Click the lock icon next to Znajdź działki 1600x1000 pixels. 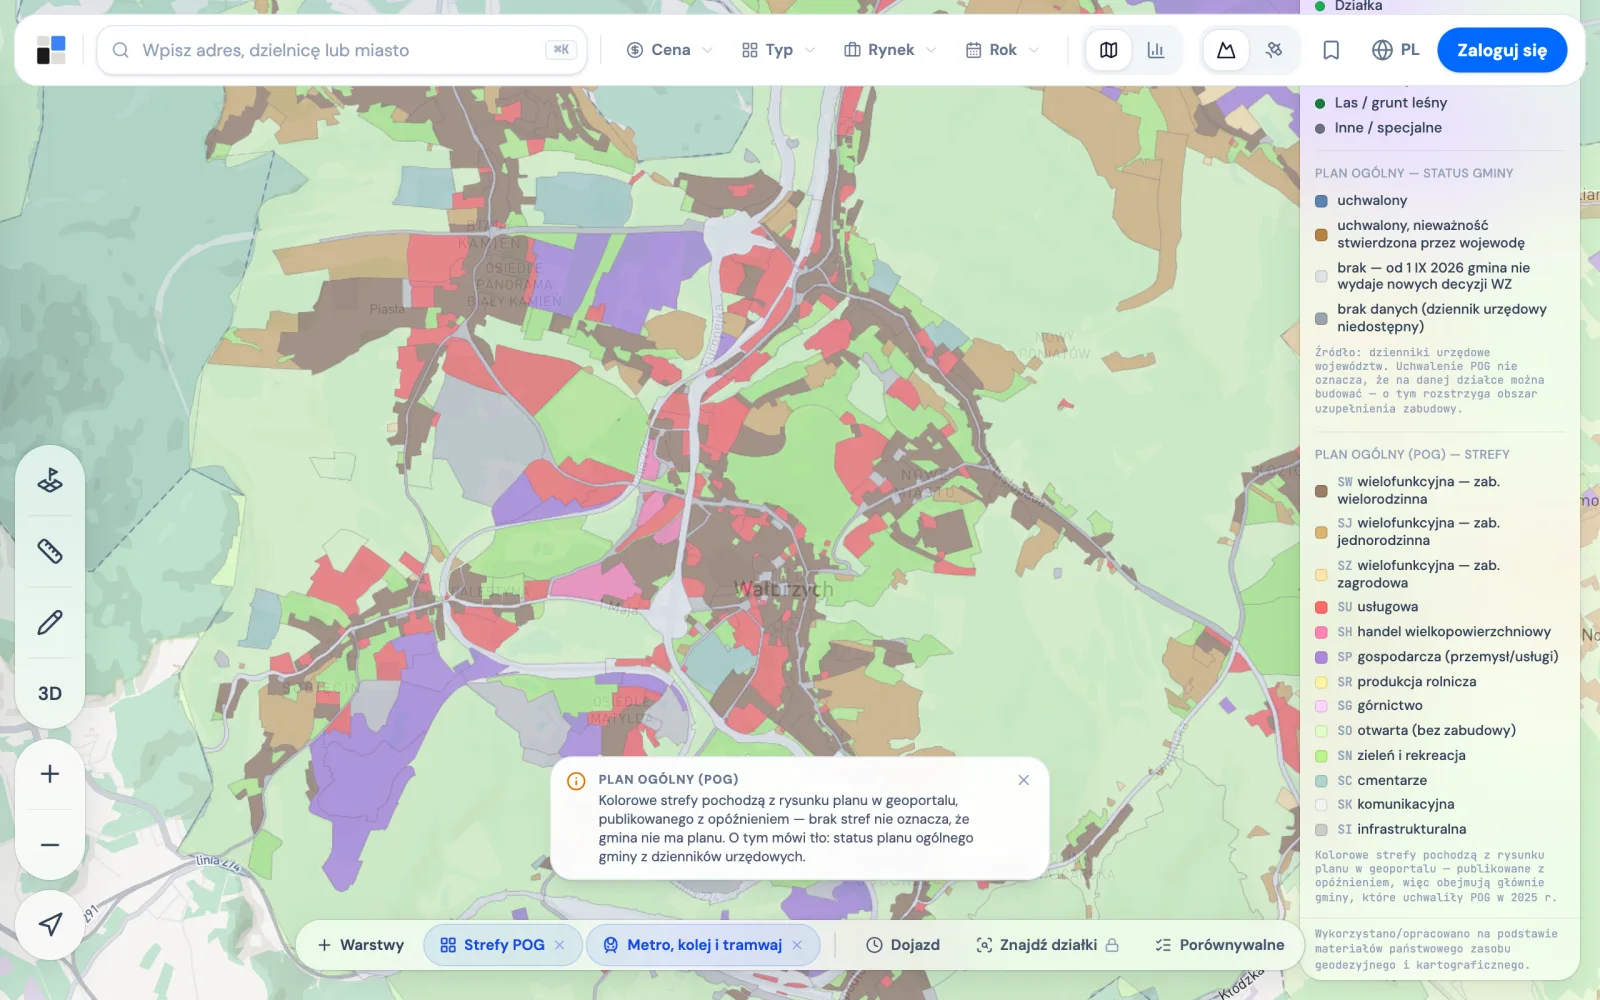coord(1112,945)
